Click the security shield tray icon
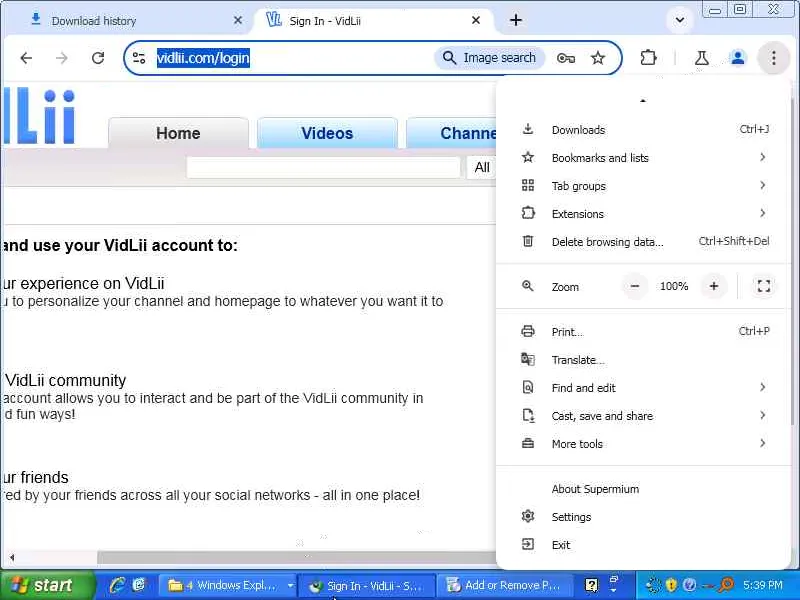Viewport: 800px width, 600px height. tap(671, 585)
